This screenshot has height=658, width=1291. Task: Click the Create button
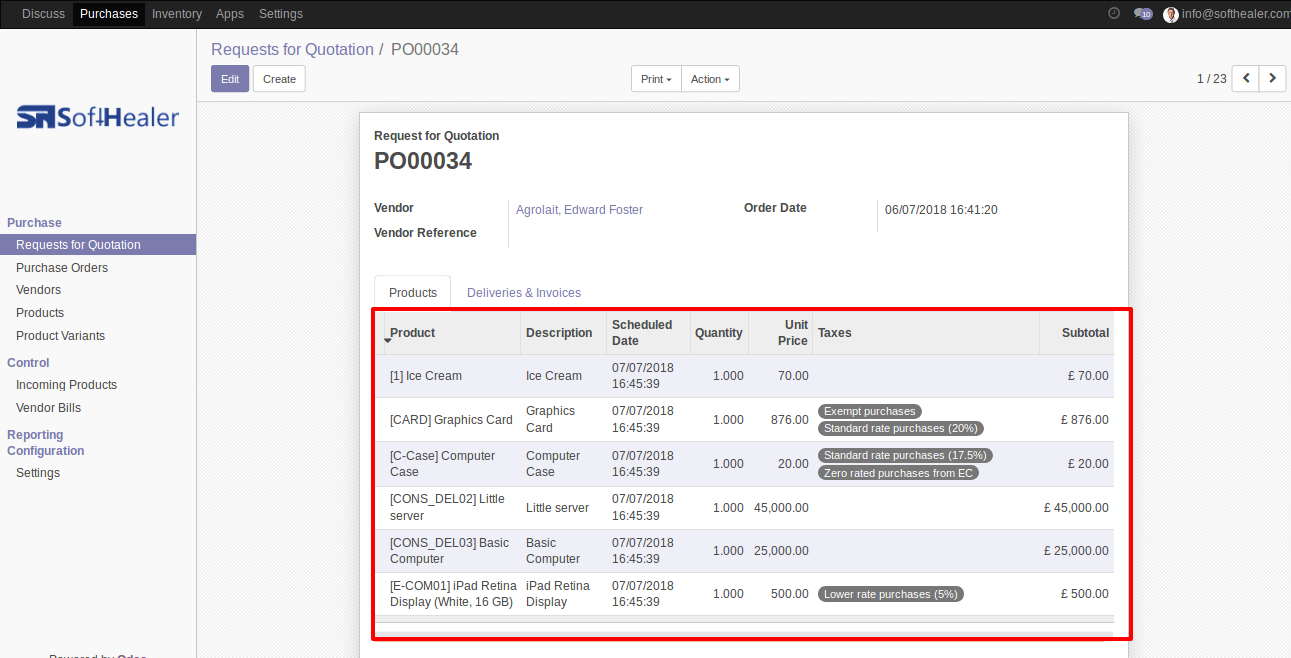pyautogui.click(x=279, y=79)
